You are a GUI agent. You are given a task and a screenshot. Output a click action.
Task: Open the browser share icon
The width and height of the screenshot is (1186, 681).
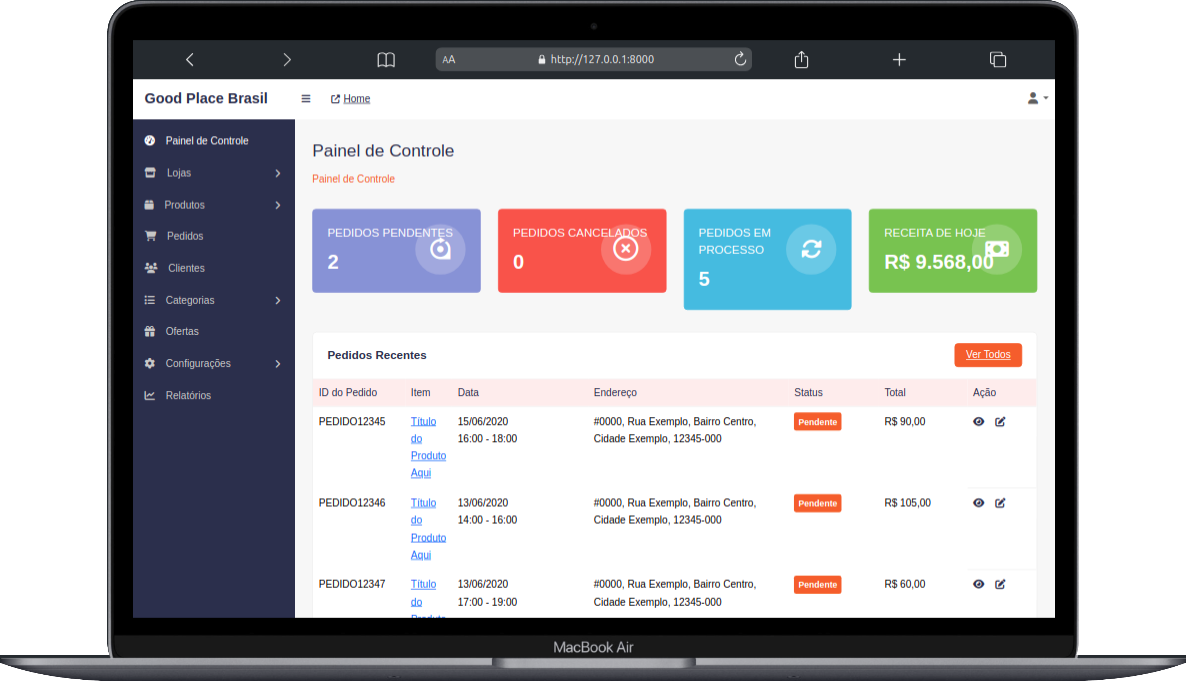point(802,60)
